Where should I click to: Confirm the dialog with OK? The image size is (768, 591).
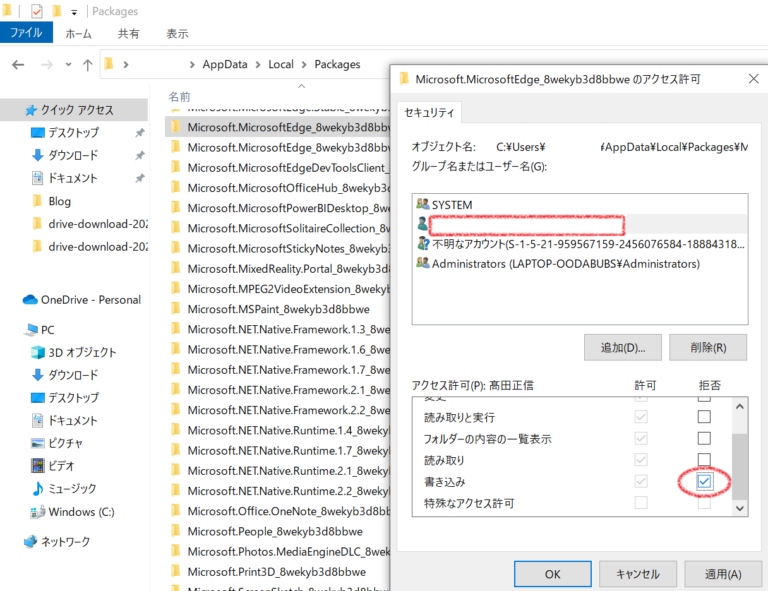click(552, 574)
